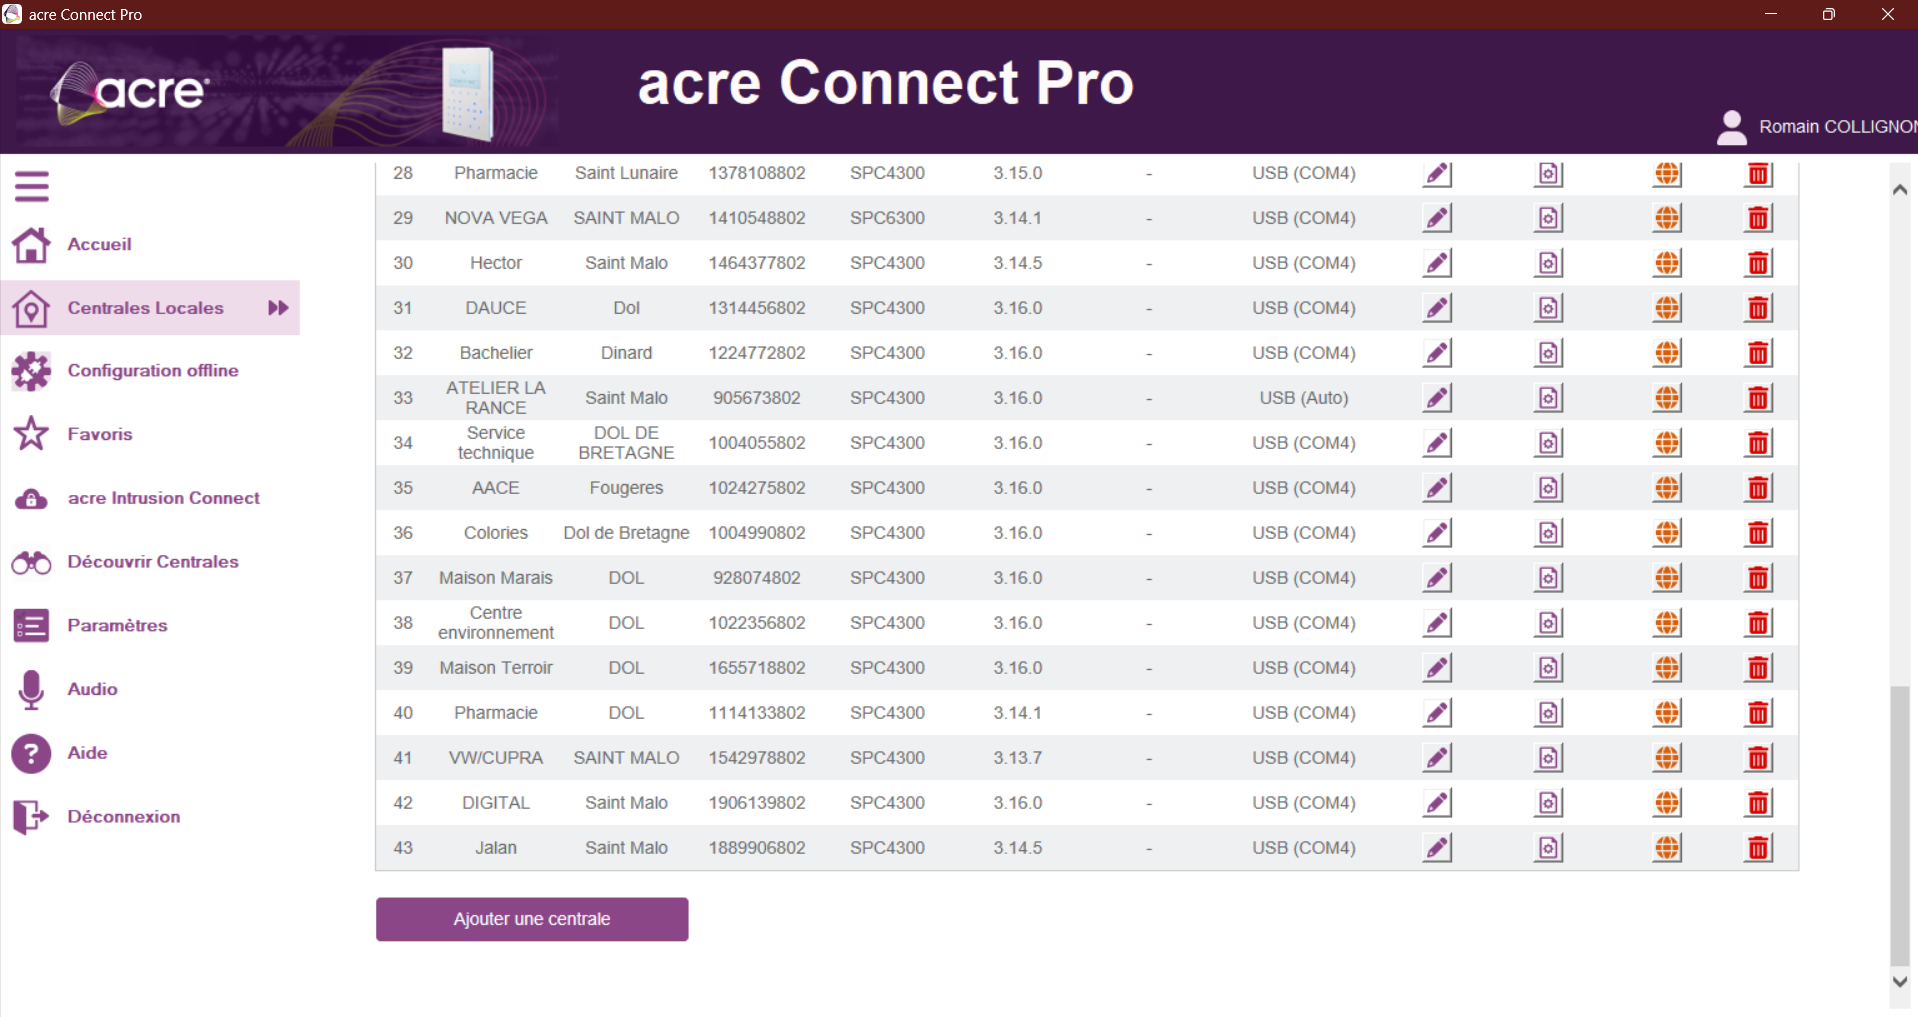This screenshot has width=1918, height=1017.
Task: Click the user profile avatar icon
Action: coord(1732,127)
